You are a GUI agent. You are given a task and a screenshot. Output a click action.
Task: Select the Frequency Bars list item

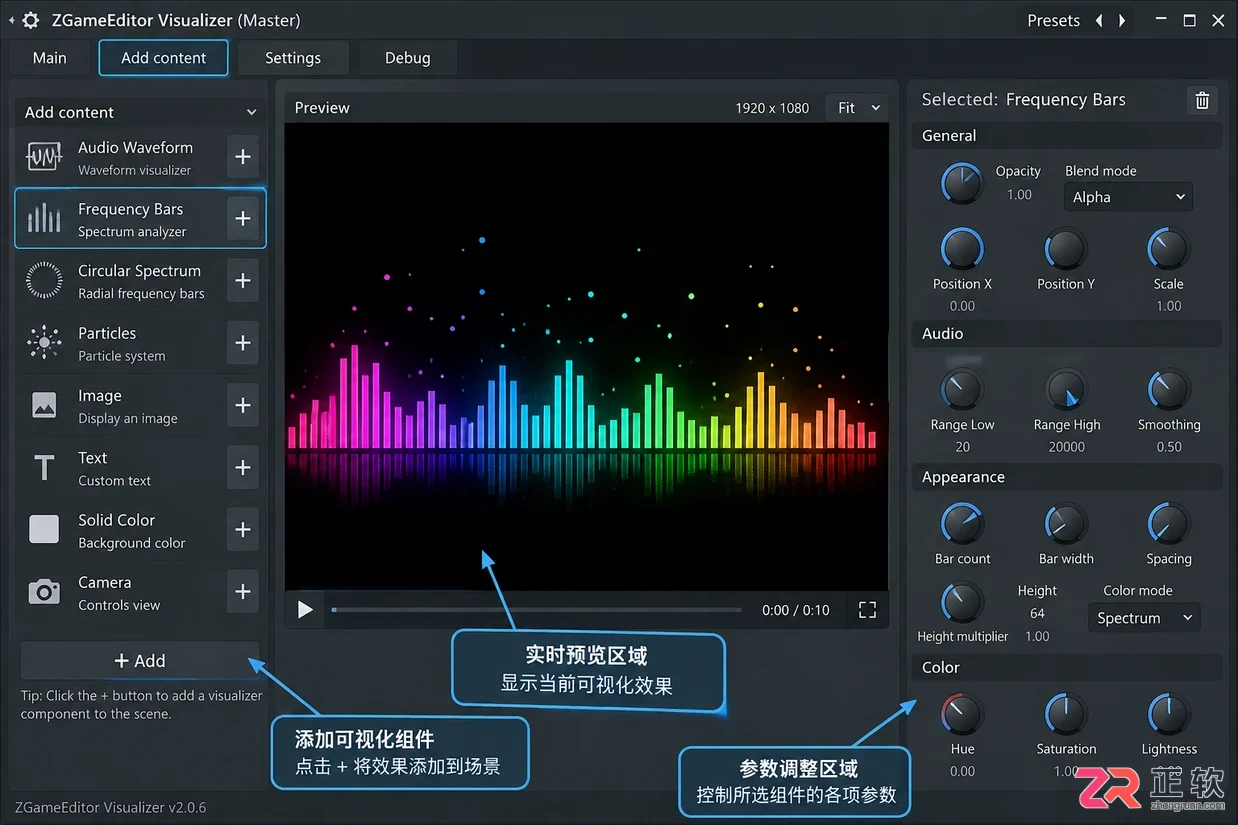(x=140, y=218)
